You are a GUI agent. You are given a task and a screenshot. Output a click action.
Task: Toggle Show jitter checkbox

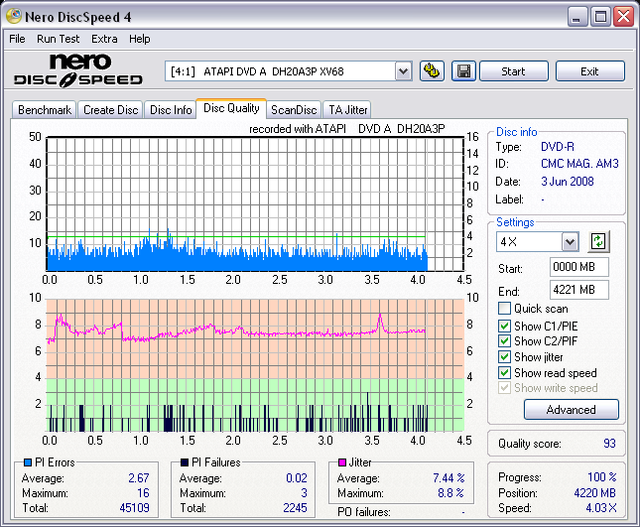click(x=504, y=357)
